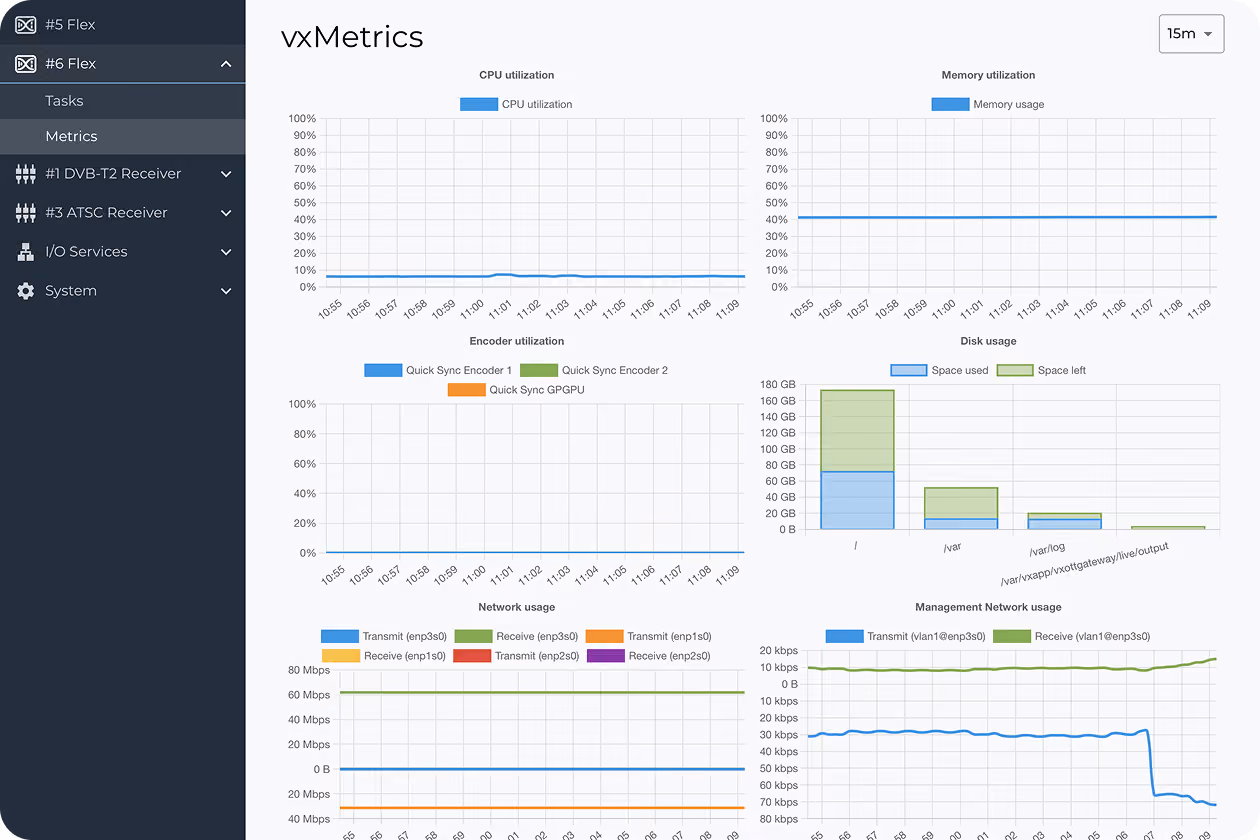
Task: Open the #3 ATSC Receiver menu entry
Action: (122, 213)
